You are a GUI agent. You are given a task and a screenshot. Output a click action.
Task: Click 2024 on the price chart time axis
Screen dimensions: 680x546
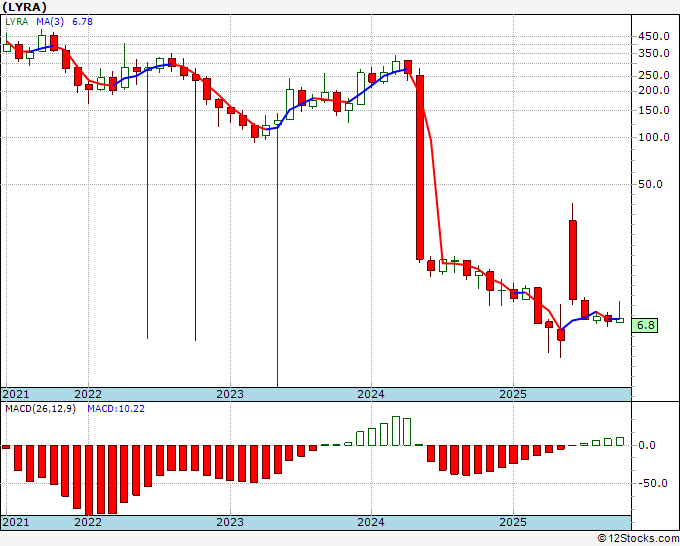tap(371, 394)
